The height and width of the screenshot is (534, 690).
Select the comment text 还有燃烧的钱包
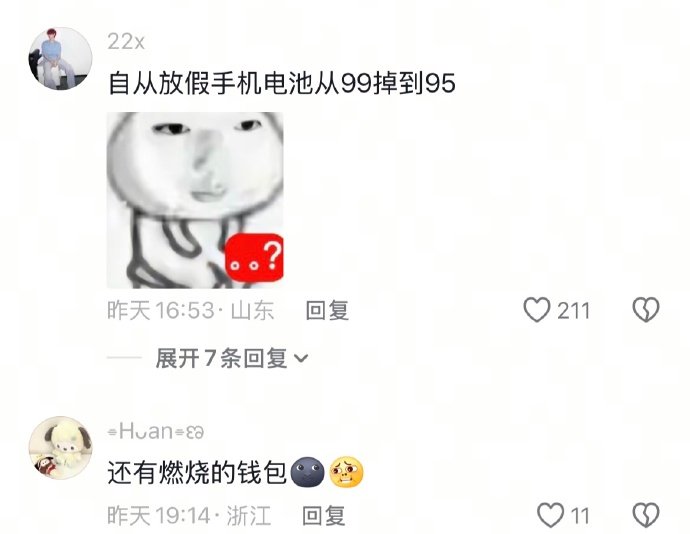click(x=198, y=472)
